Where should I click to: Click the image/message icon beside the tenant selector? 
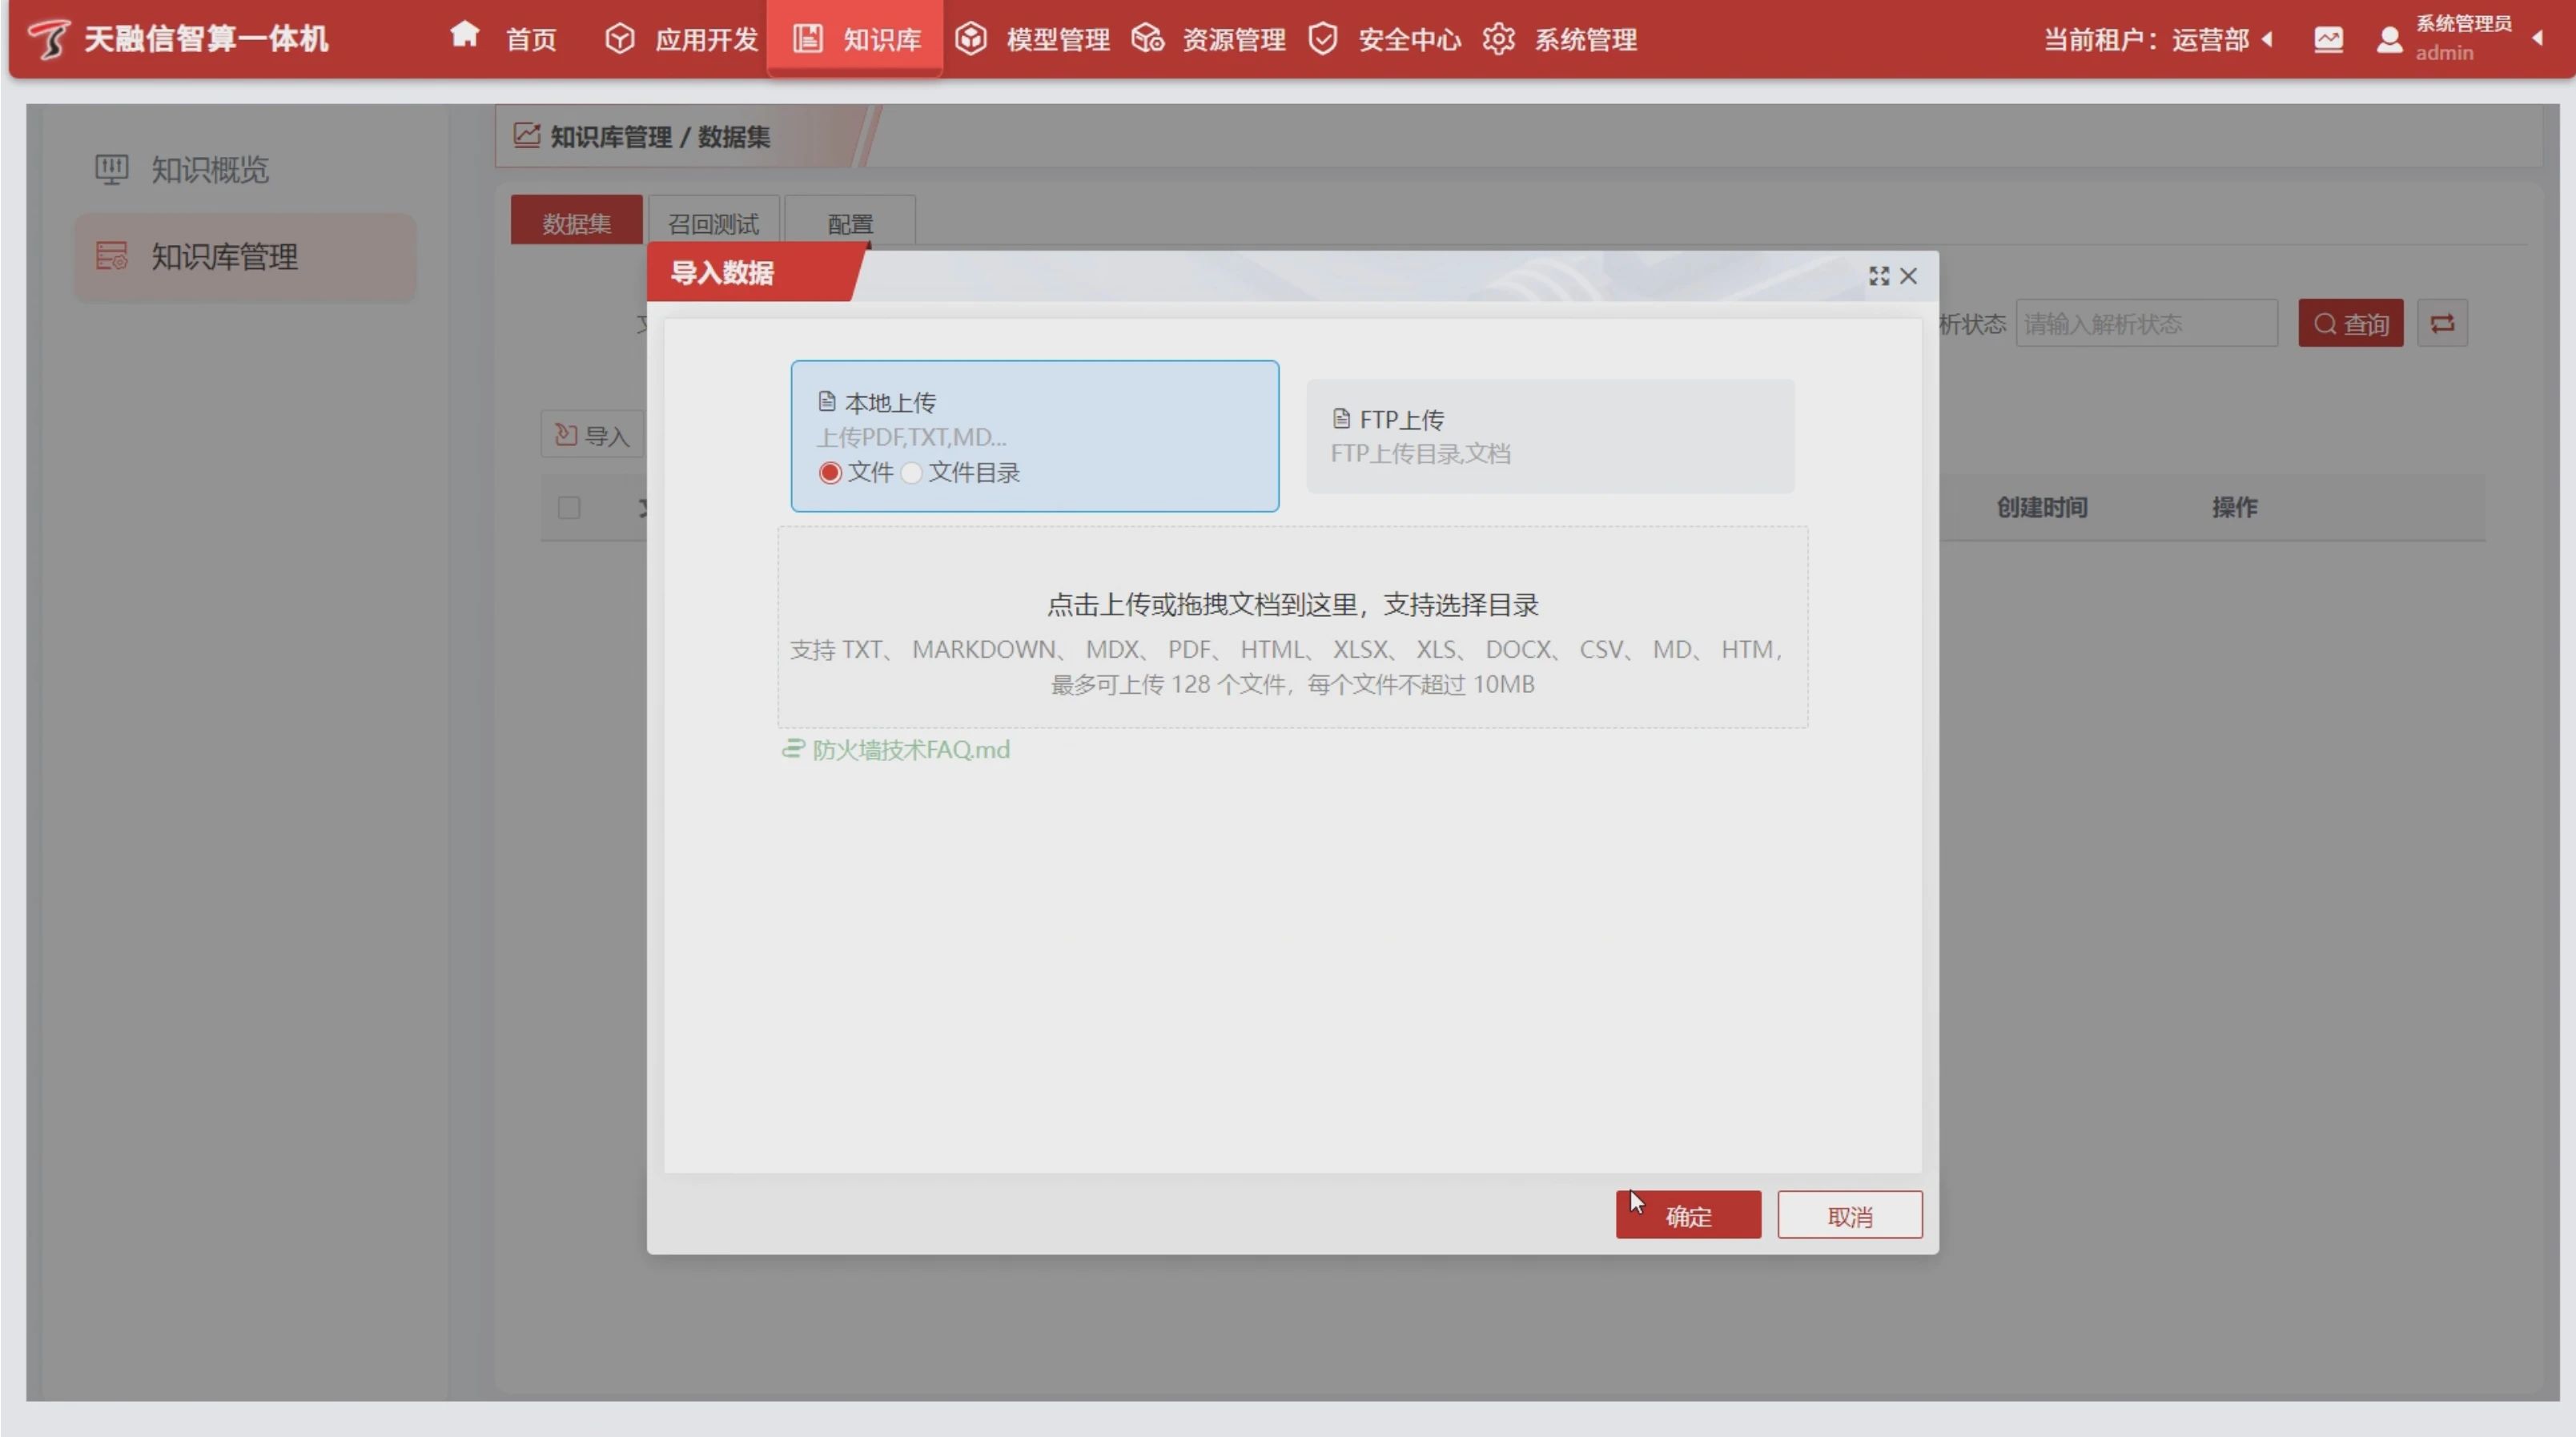(x=2328, y=39)
